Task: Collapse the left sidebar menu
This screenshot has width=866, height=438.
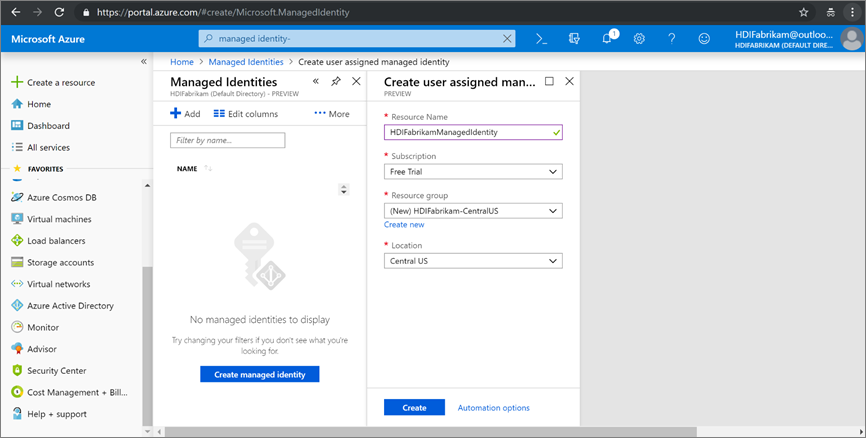Action: tap(143, 62)
